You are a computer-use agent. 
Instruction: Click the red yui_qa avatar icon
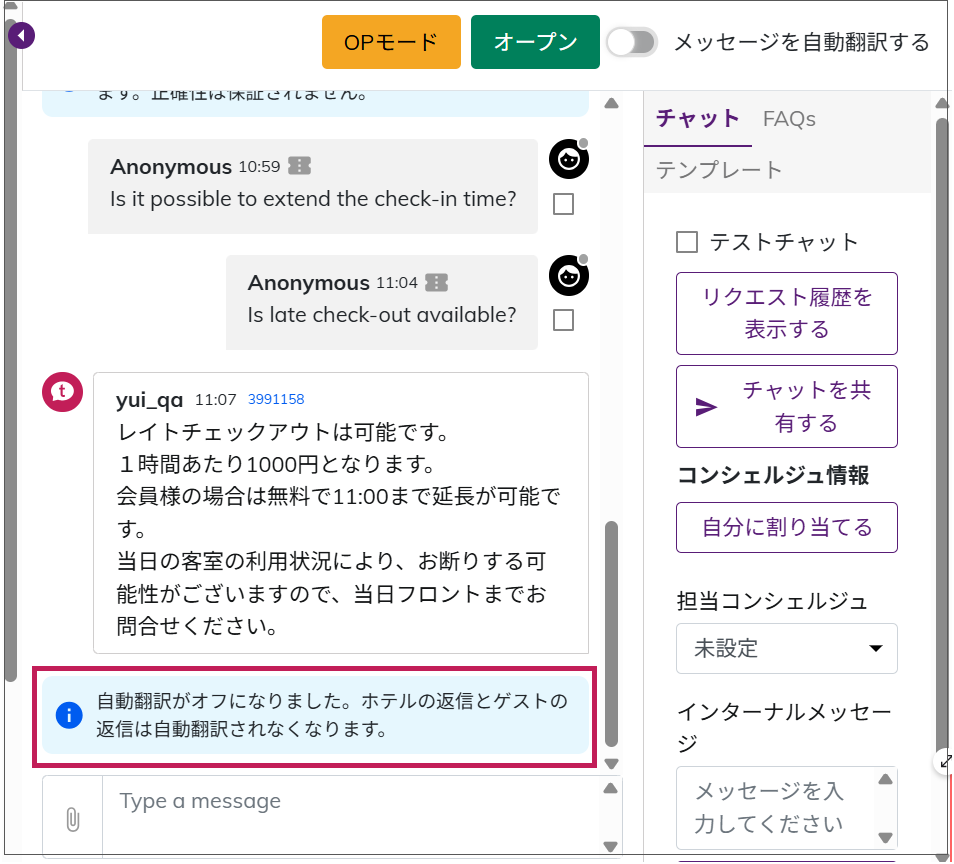coord(61,390)
